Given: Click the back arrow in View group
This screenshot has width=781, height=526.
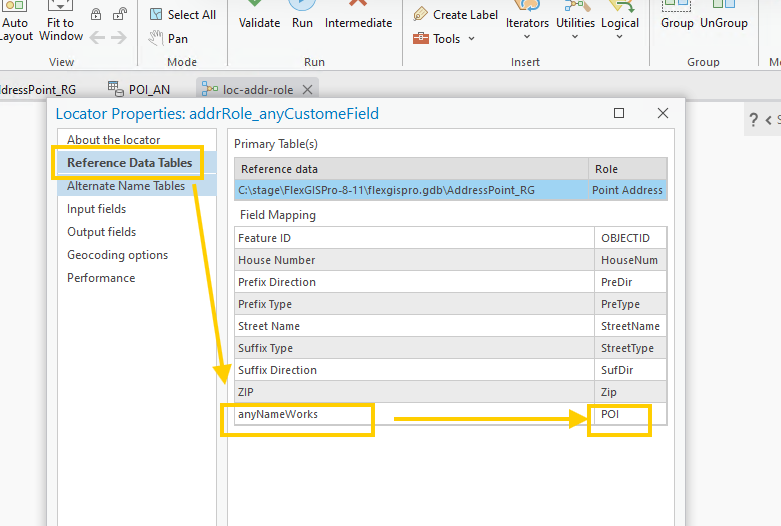Looking at the screenshot, I should pyautogui.click(x=97, y=37).
